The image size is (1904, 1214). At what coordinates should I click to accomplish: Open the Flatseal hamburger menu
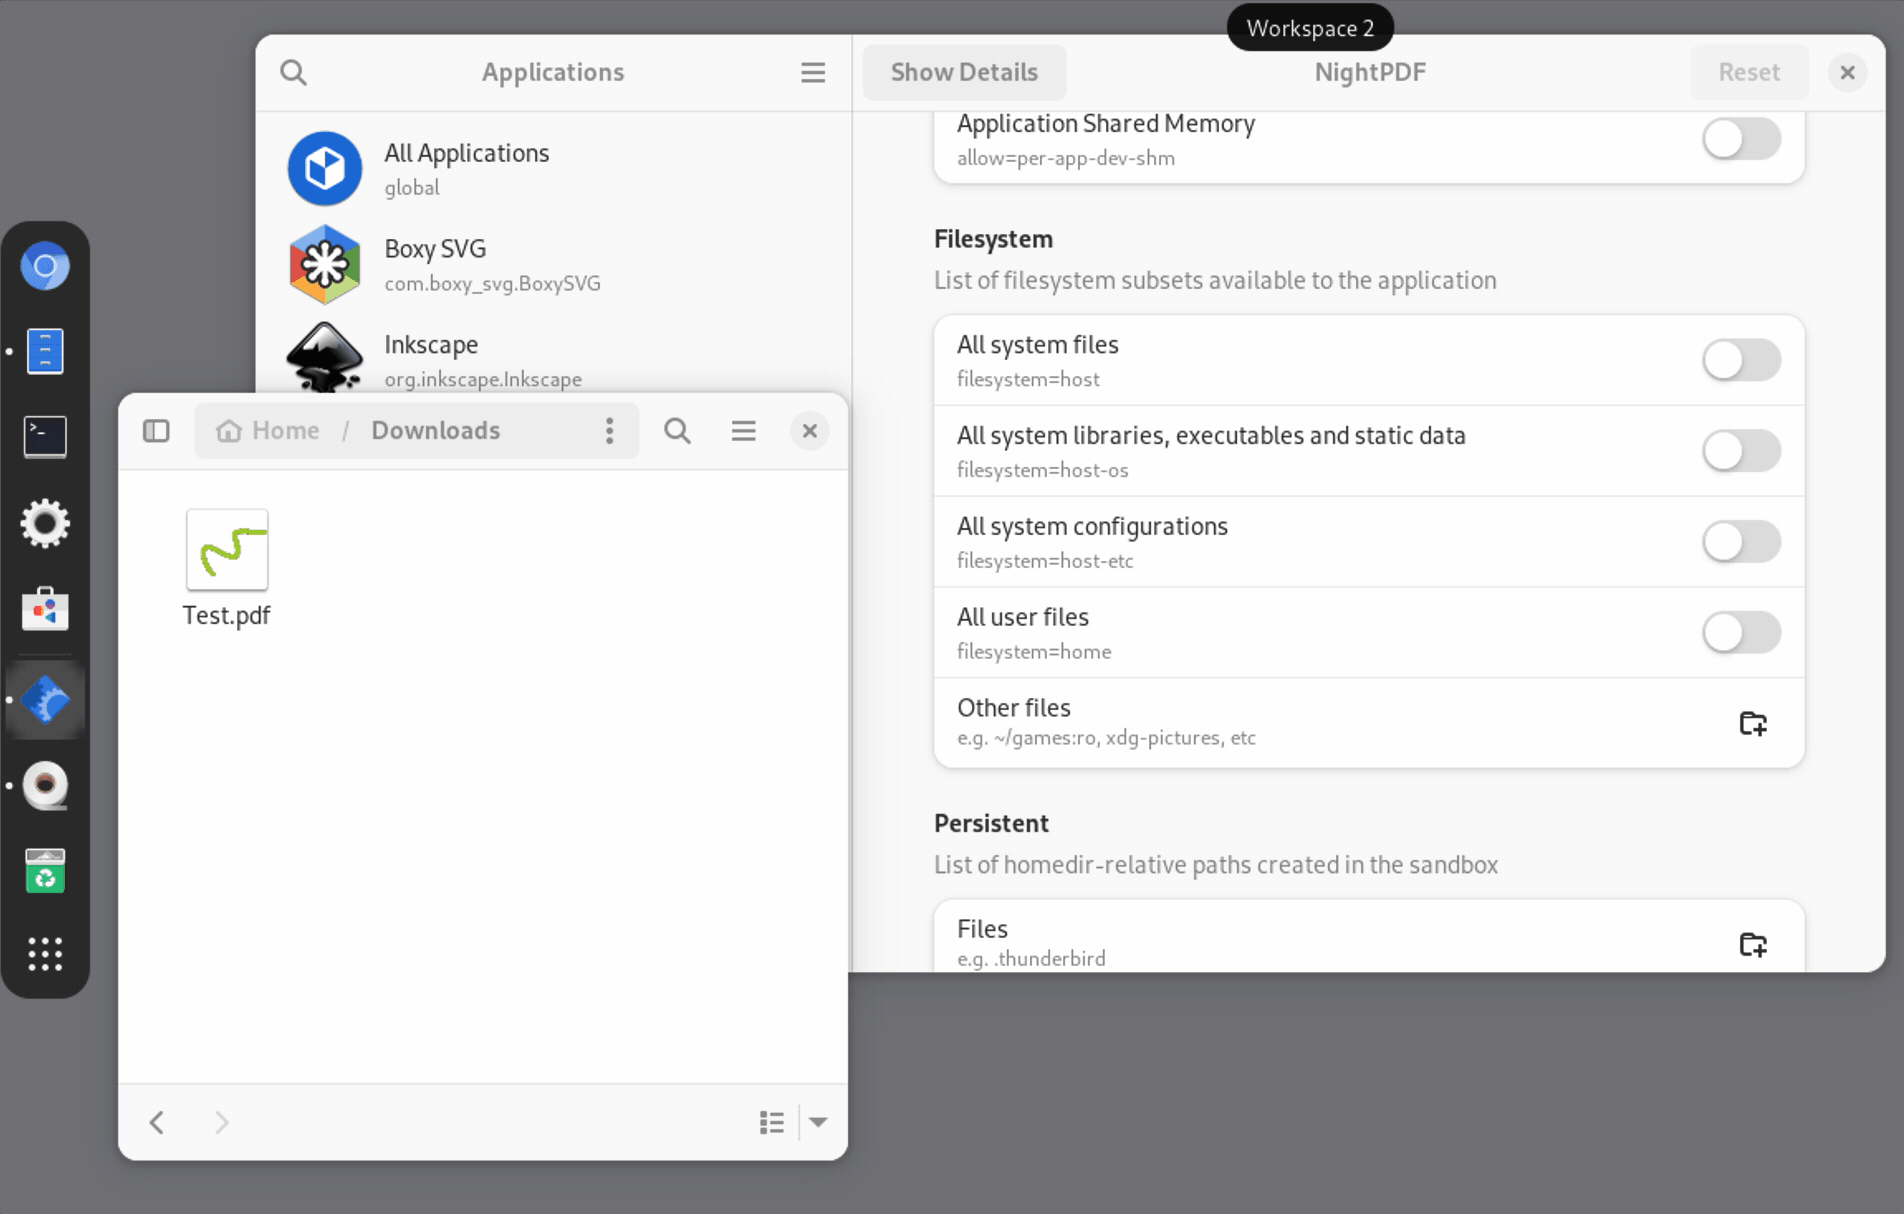click(x=813, y=72)
